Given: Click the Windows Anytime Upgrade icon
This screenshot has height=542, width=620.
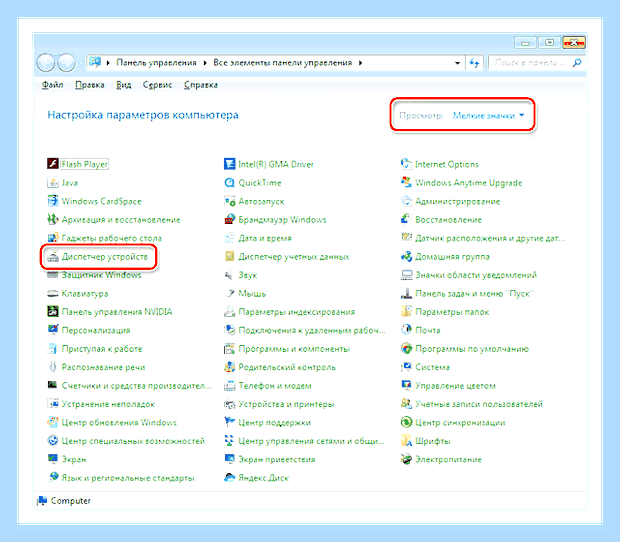Looking at the screenshot, I should [406, 182].
